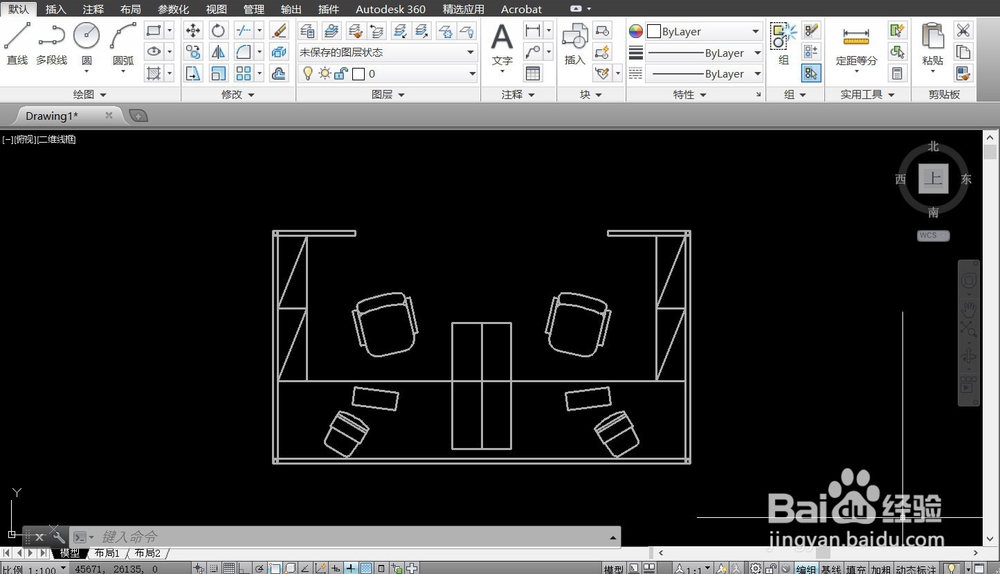The width and height of the screenshot is (1000, 574).
Task: Click the Explode tool icon
Action: point(279,52)
